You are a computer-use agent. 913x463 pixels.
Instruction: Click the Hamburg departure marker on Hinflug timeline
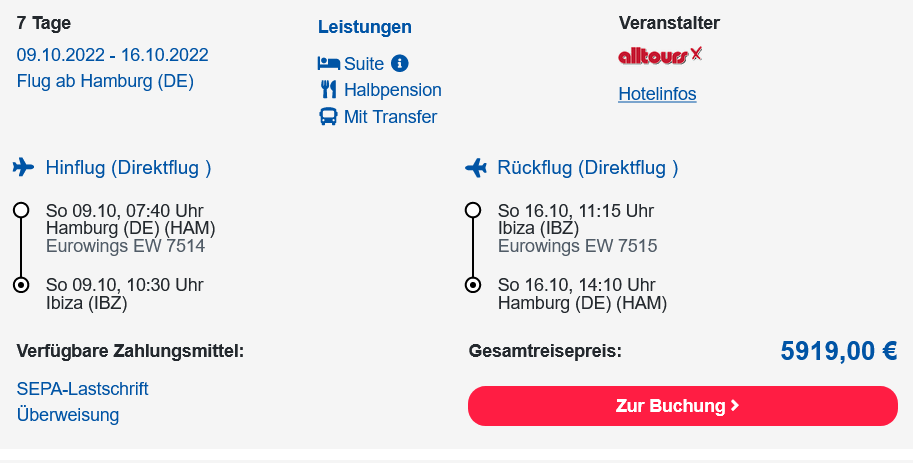point(22,210)
